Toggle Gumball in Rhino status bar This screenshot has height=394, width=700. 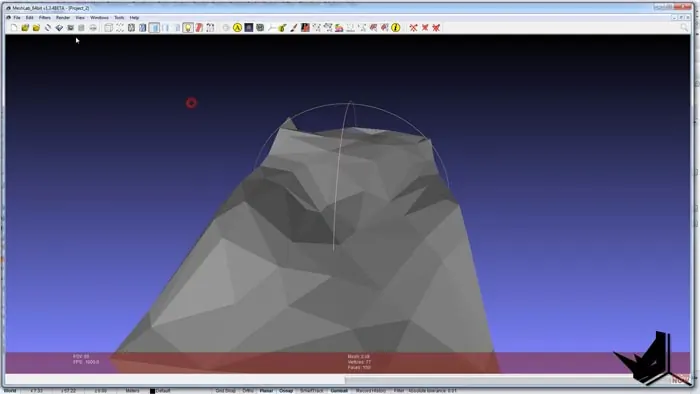point(339,390)
